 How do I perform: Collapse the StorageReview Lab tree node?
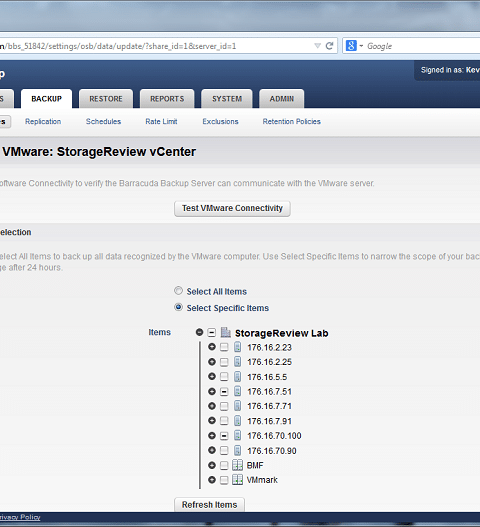[x=199, y=332]
